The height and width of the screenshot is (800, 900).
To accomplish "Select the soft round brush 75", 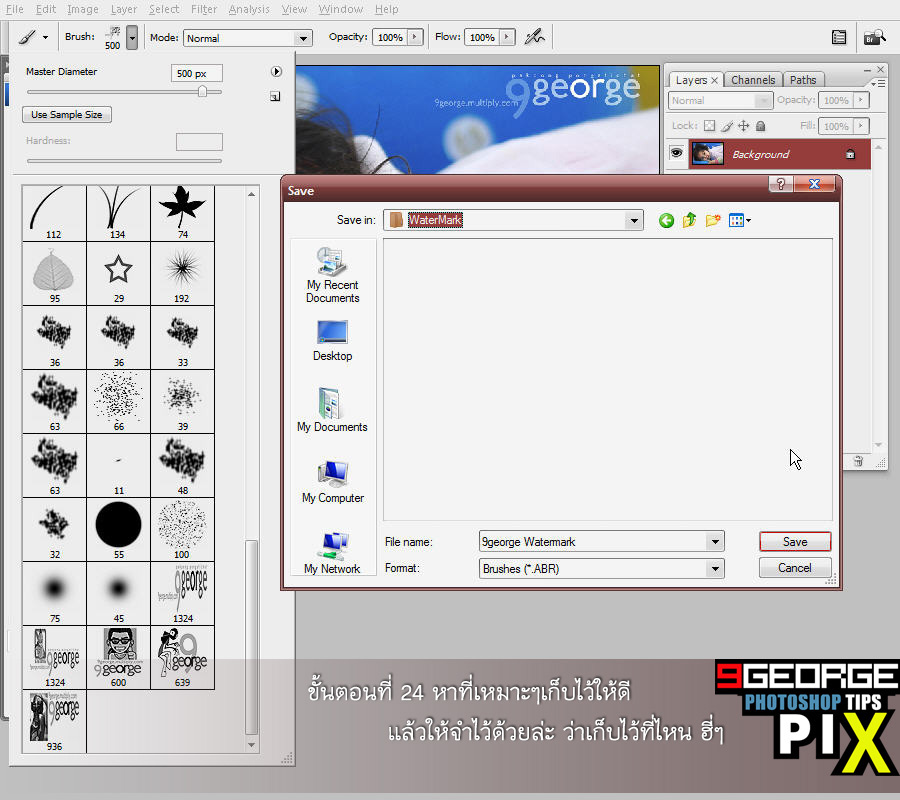I will (x=55, y=593).
